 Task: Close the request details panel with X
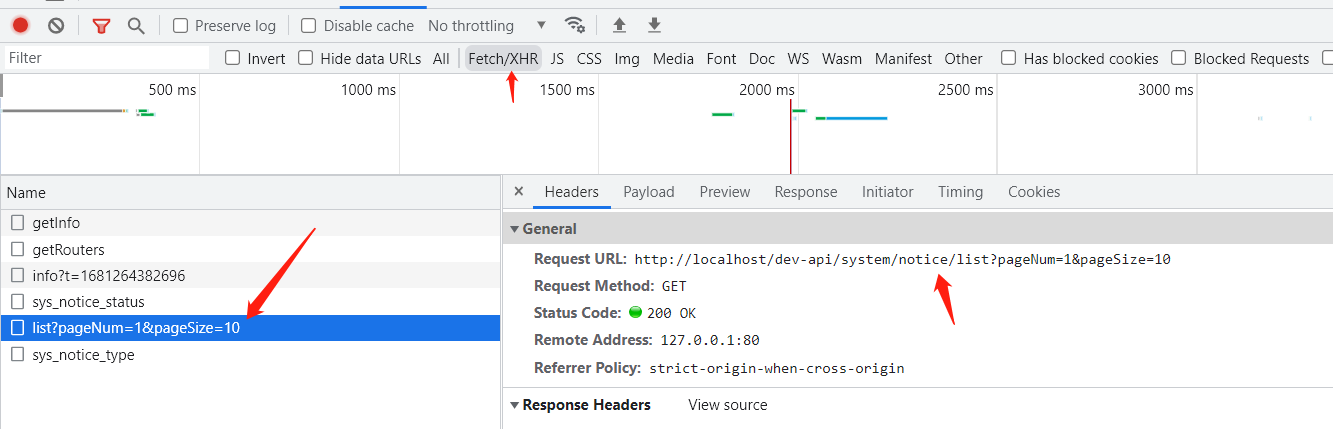(518, 192)
